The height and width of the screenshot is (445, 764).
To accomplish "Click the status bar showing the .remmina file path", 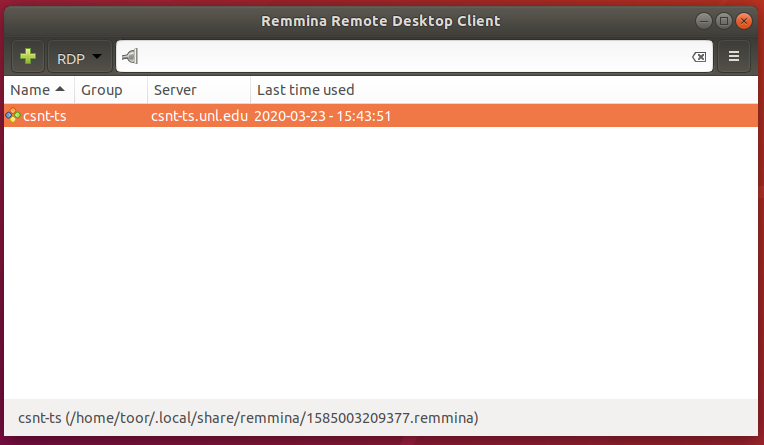I will pos(248,416).
